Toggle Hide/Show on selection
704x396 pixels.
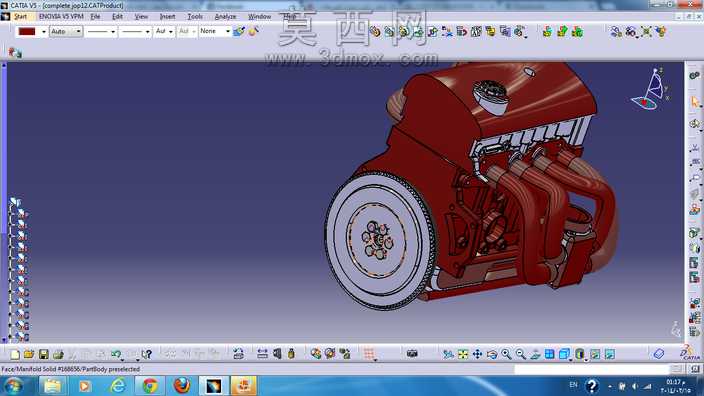point(595,354)
